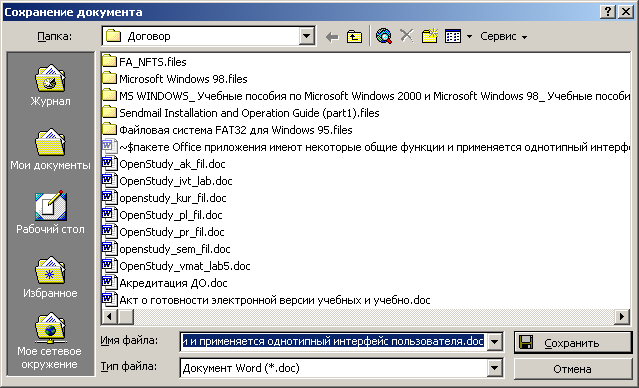
Task: Open Журнал in the places bar
Action: point(50,86)
